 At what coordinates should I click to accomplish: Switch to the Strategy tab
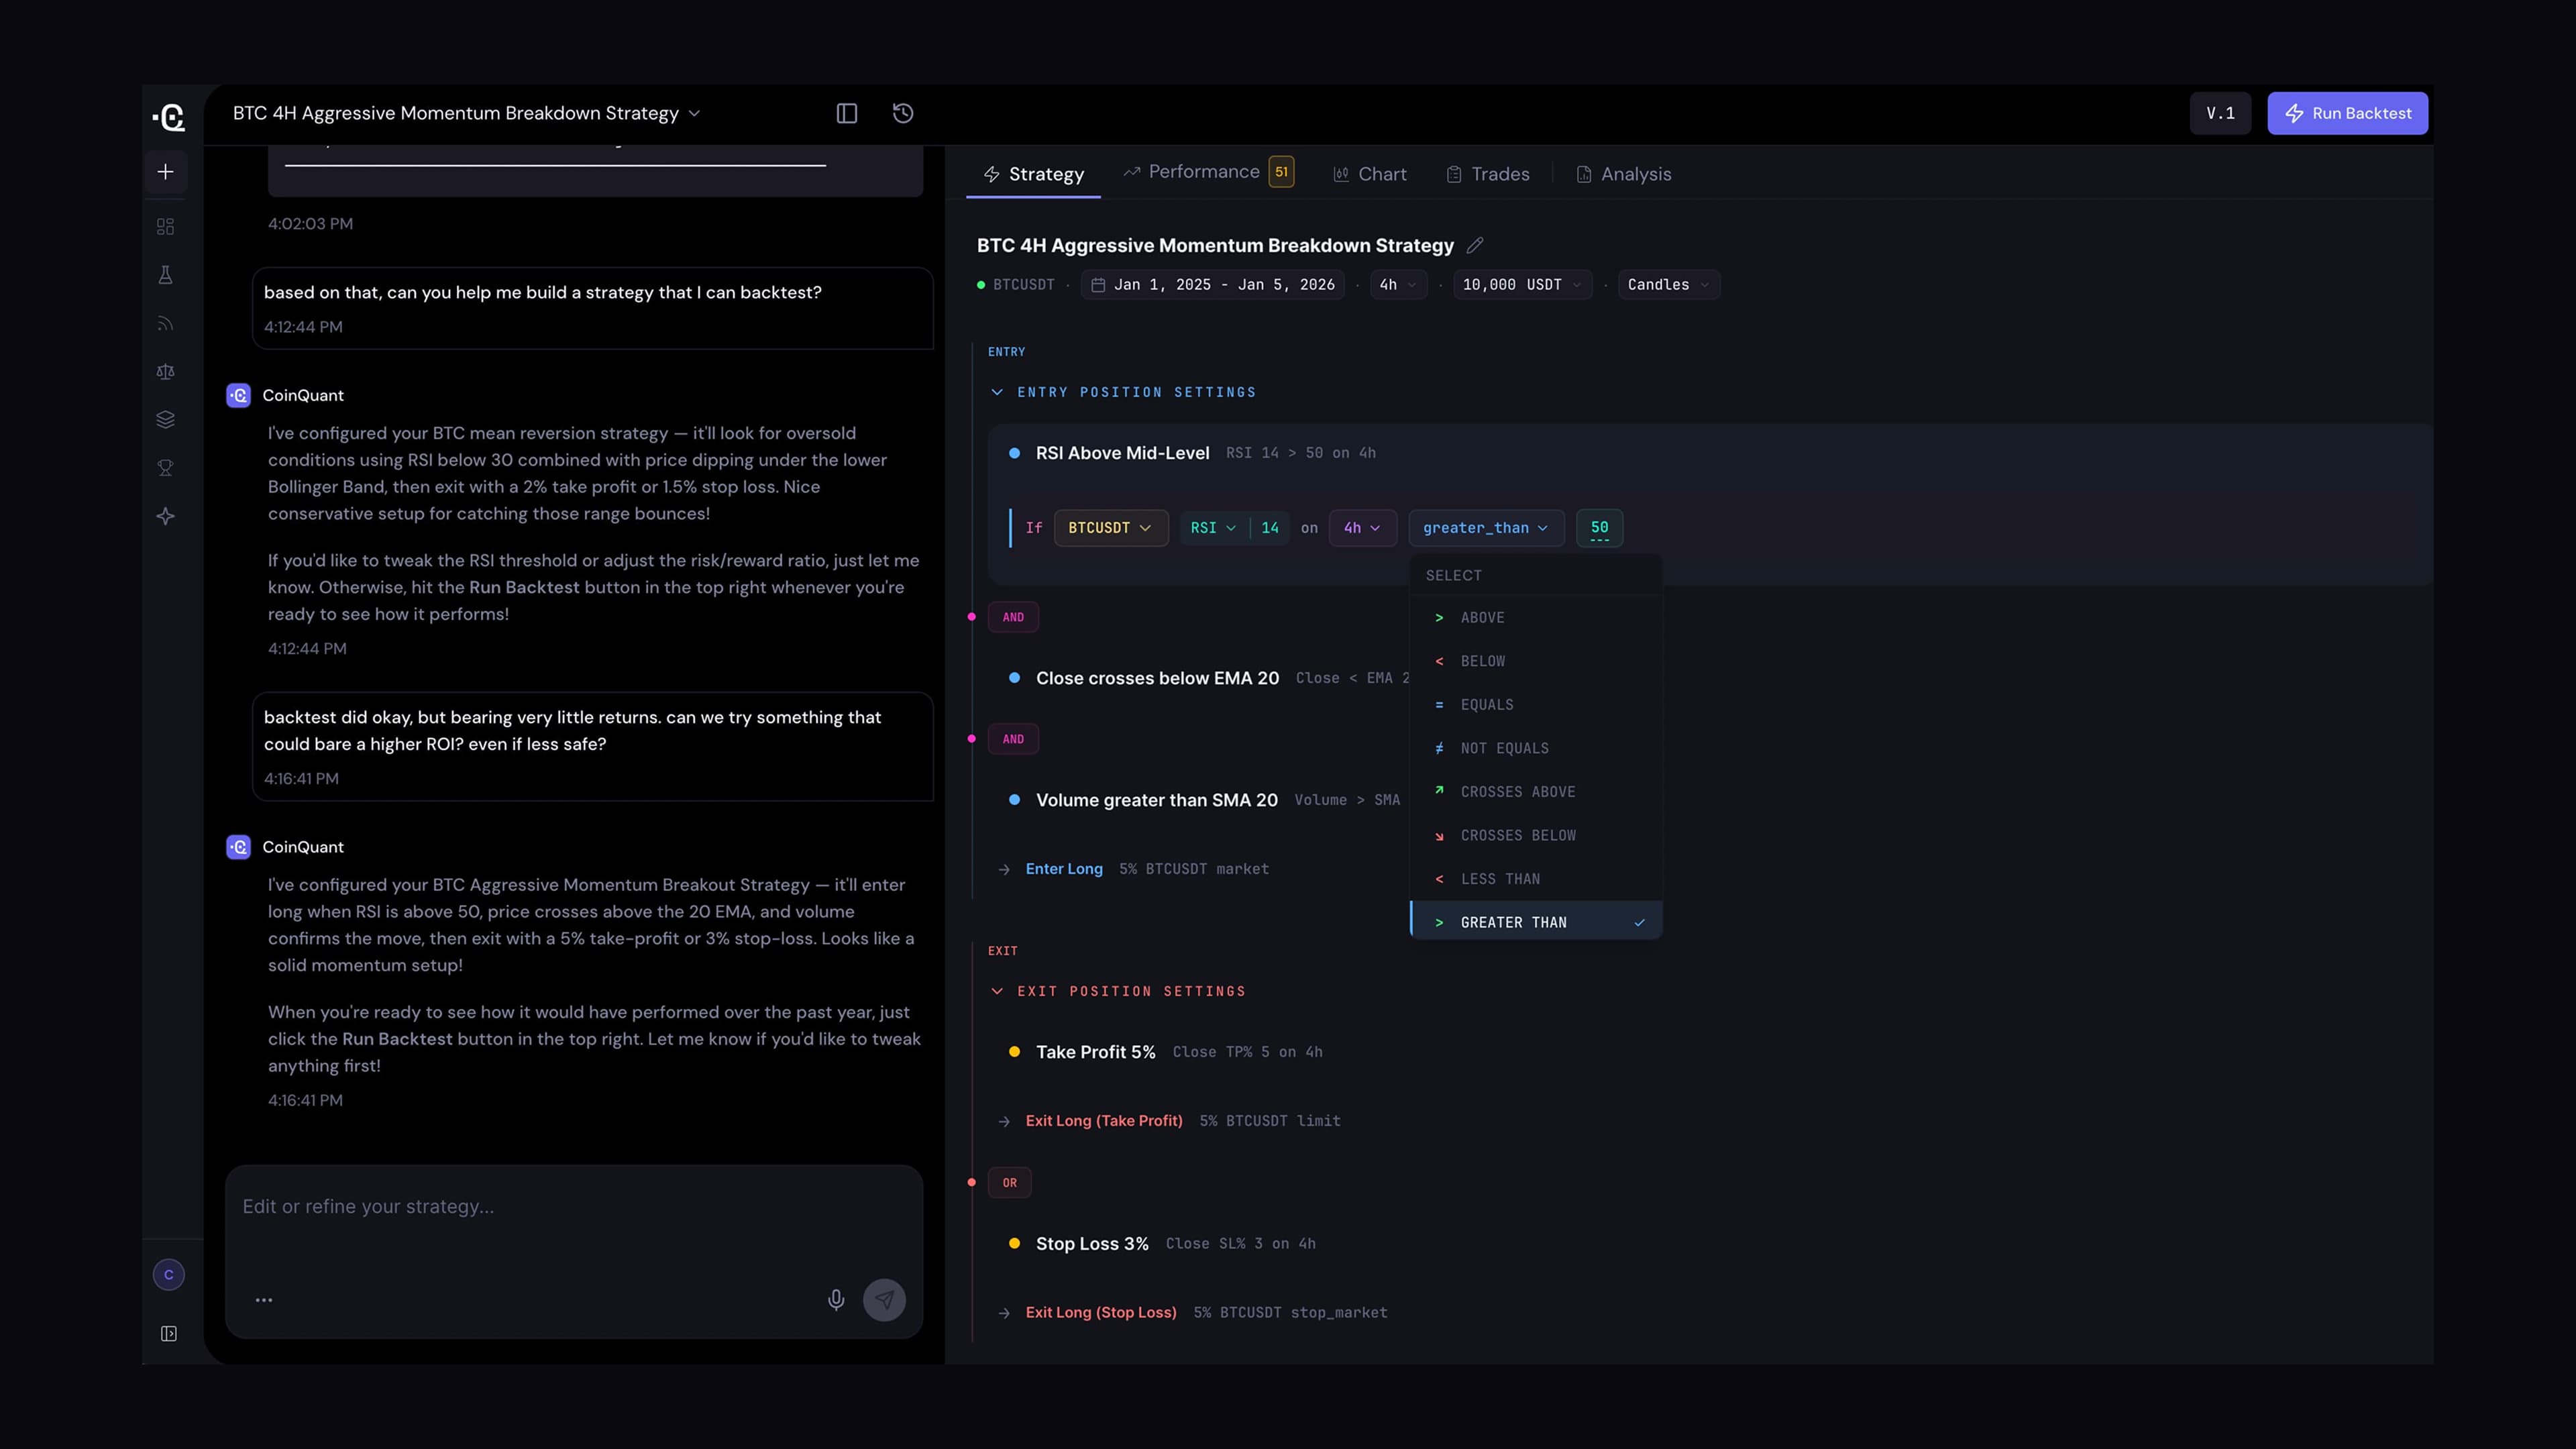point(1034,174)
